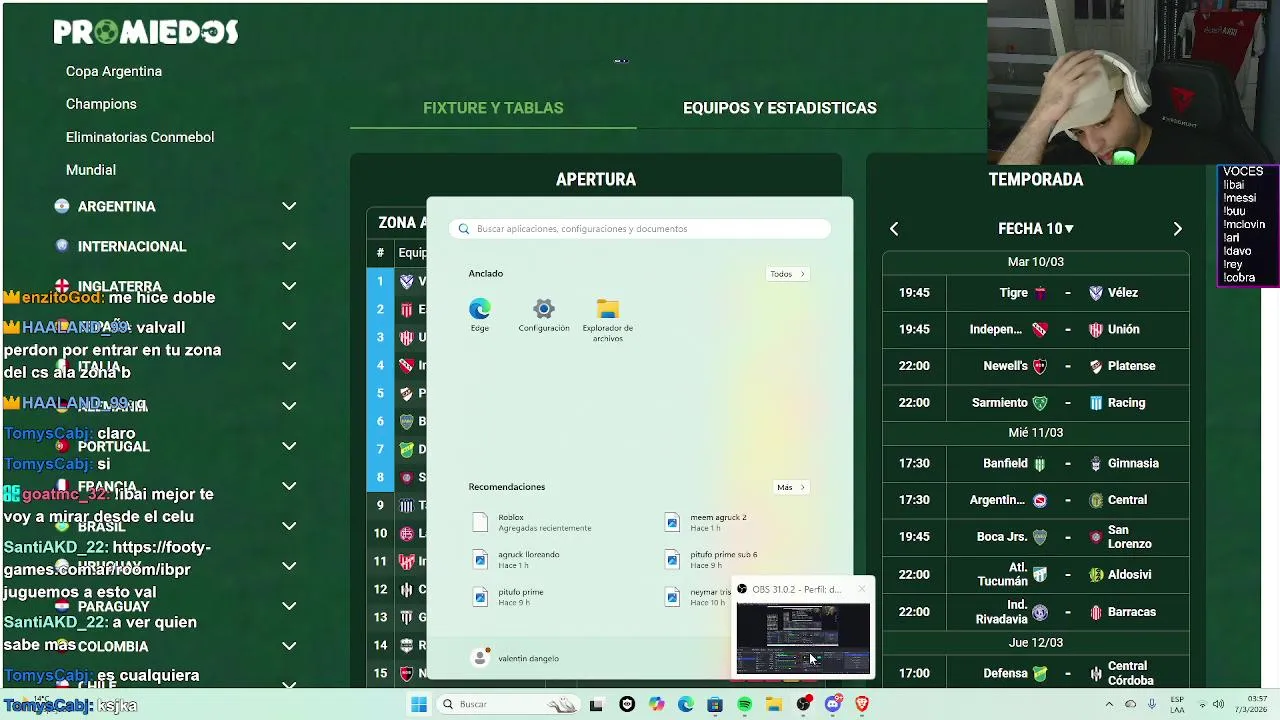Click the Racing team crest

click(1096, 403)
